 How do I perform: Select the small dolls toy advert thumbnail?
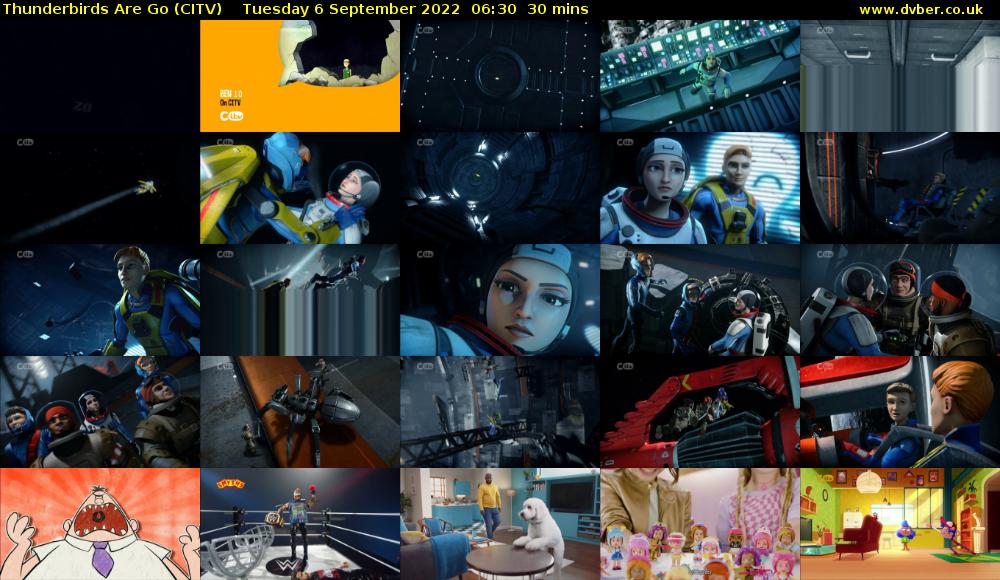[x=700, y=524]
